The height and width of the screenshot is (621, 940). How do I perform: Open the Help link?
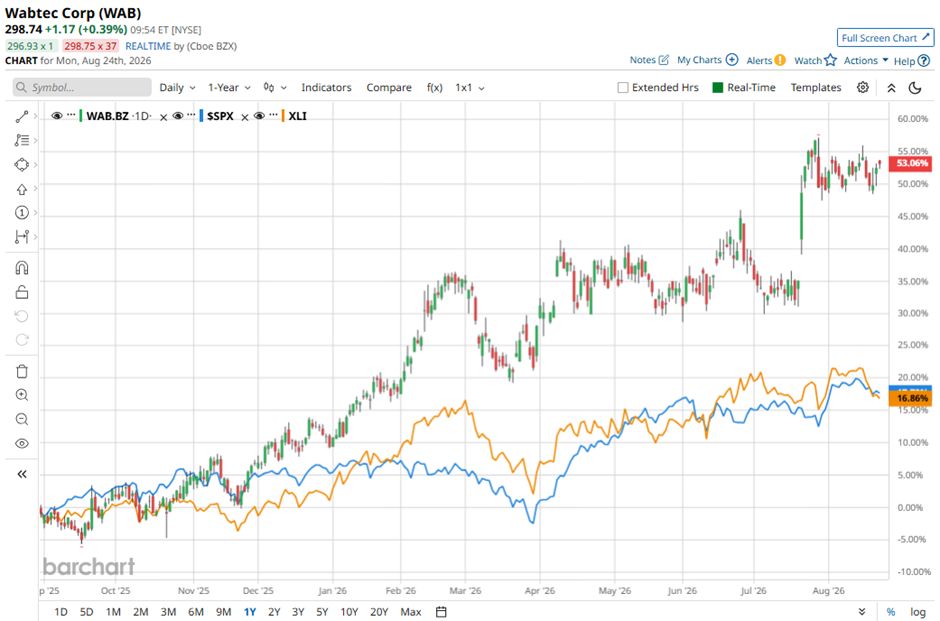[x=912, y=61]
